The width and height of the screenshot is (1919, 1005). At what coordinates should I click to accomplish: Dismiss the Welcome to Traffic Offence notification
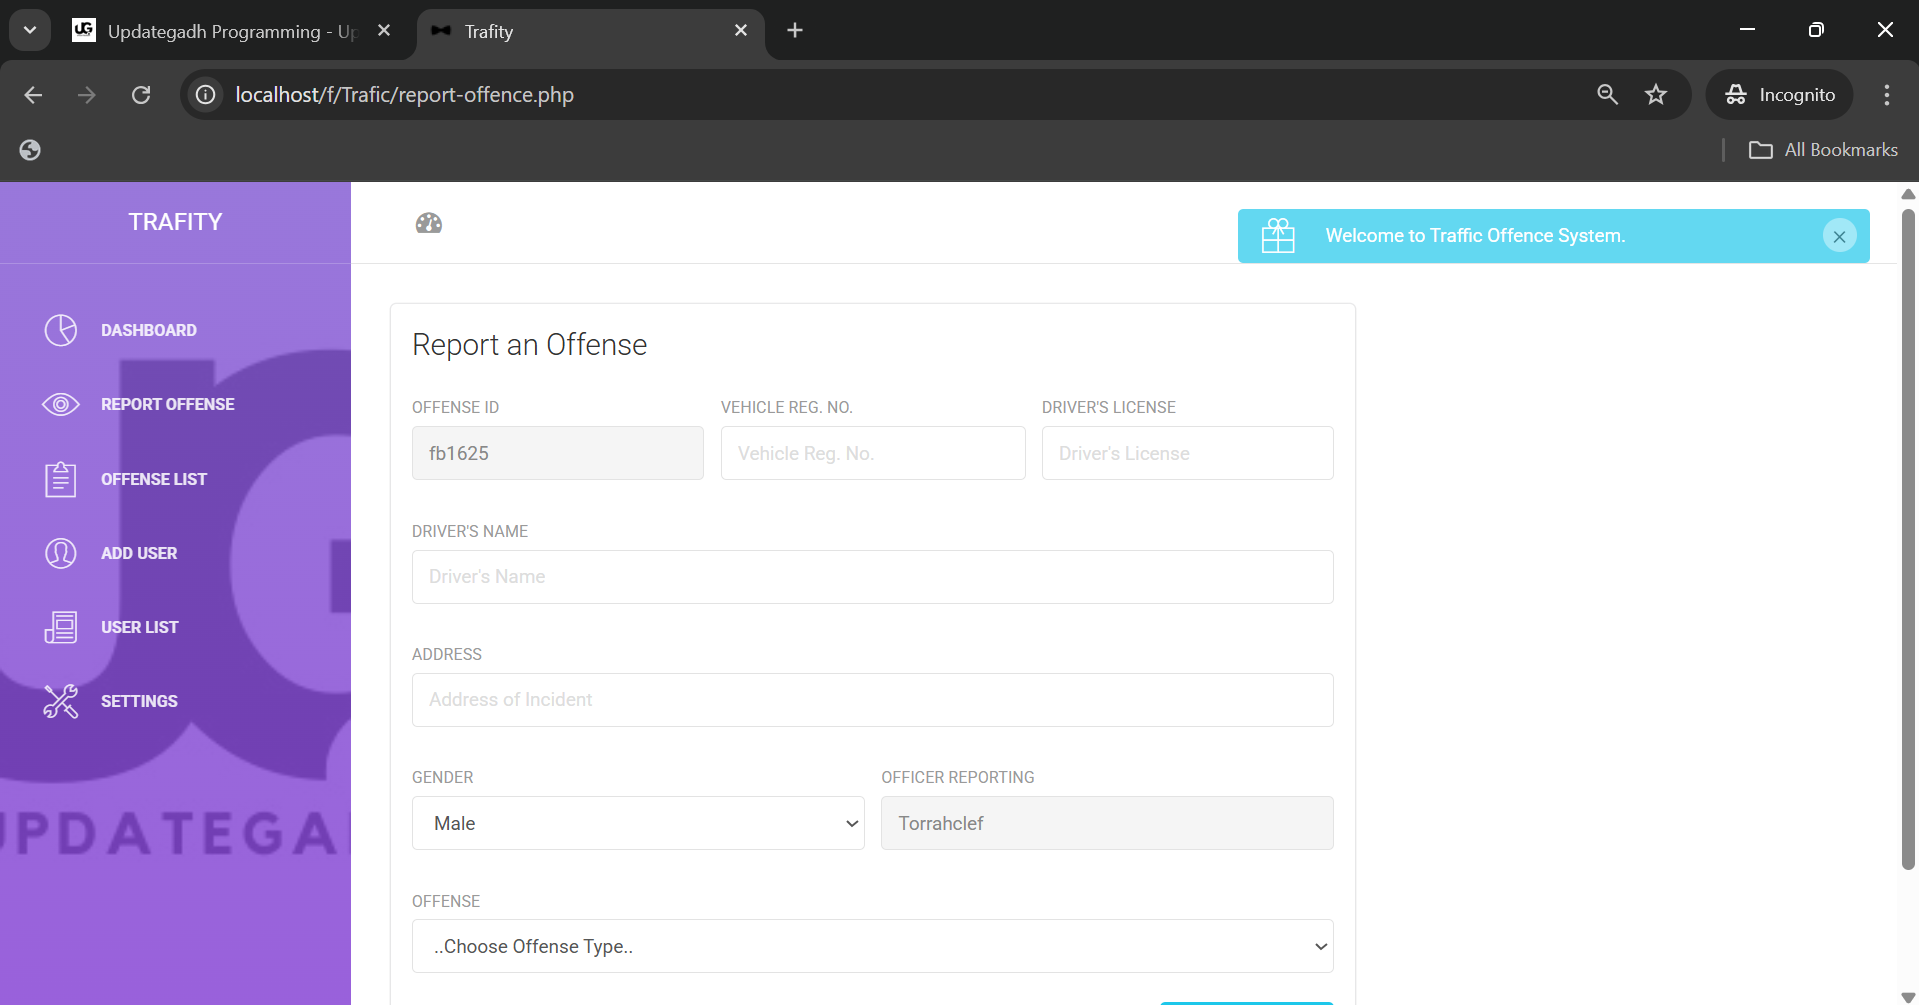1839,236
